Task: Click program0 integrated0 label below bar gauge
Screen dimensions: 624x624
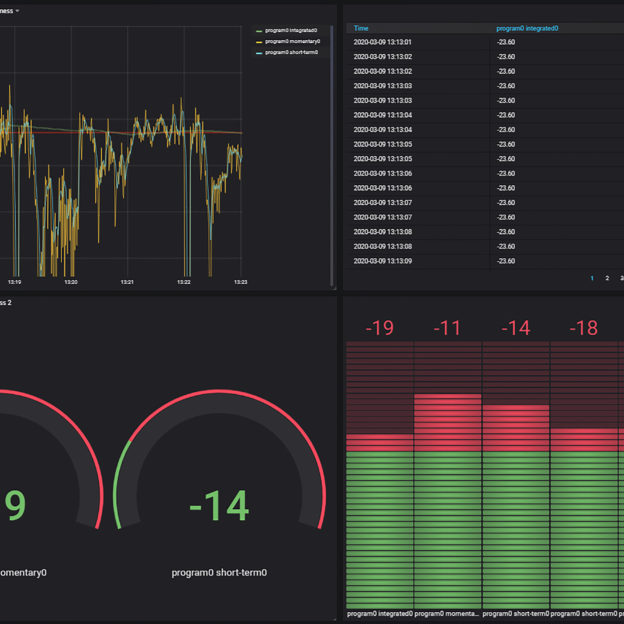Action: click(x=380, y=614)
